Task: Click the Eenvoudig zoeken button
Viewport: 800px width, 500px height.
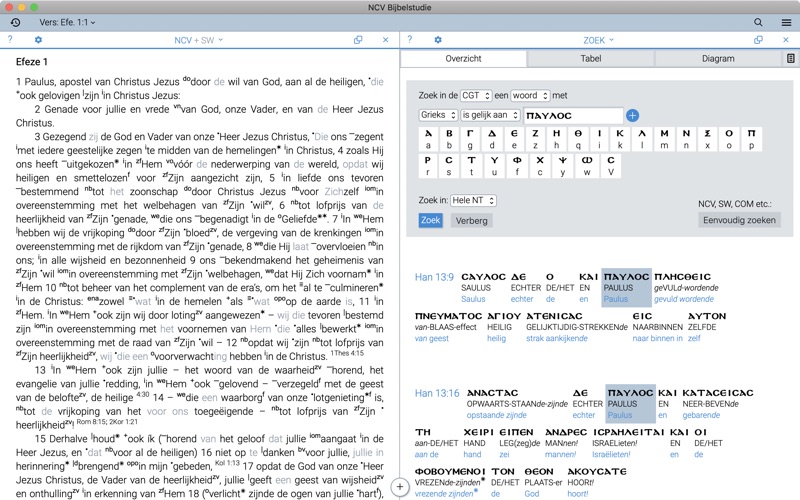Action: click(x=739, y=220)
